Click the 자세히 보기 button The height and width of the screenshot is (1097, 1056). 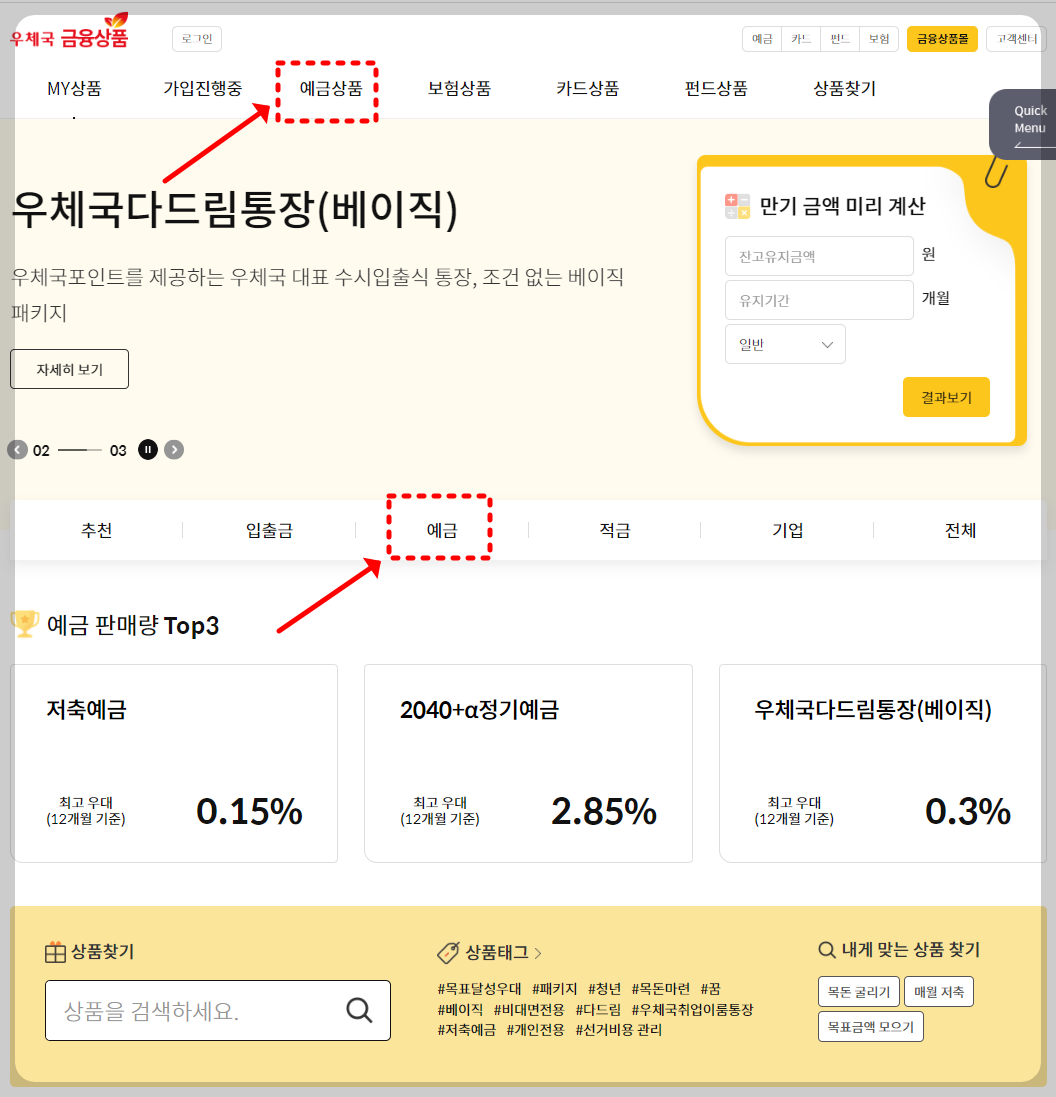69,369
